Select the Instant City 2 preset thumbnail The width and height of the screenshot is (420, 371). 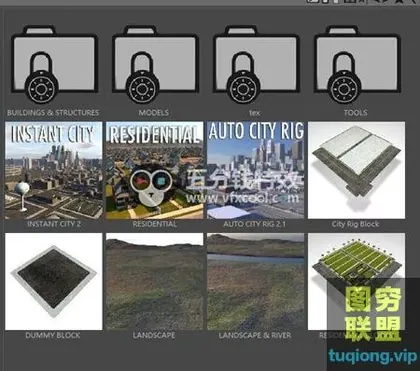(x=54, y=170)
